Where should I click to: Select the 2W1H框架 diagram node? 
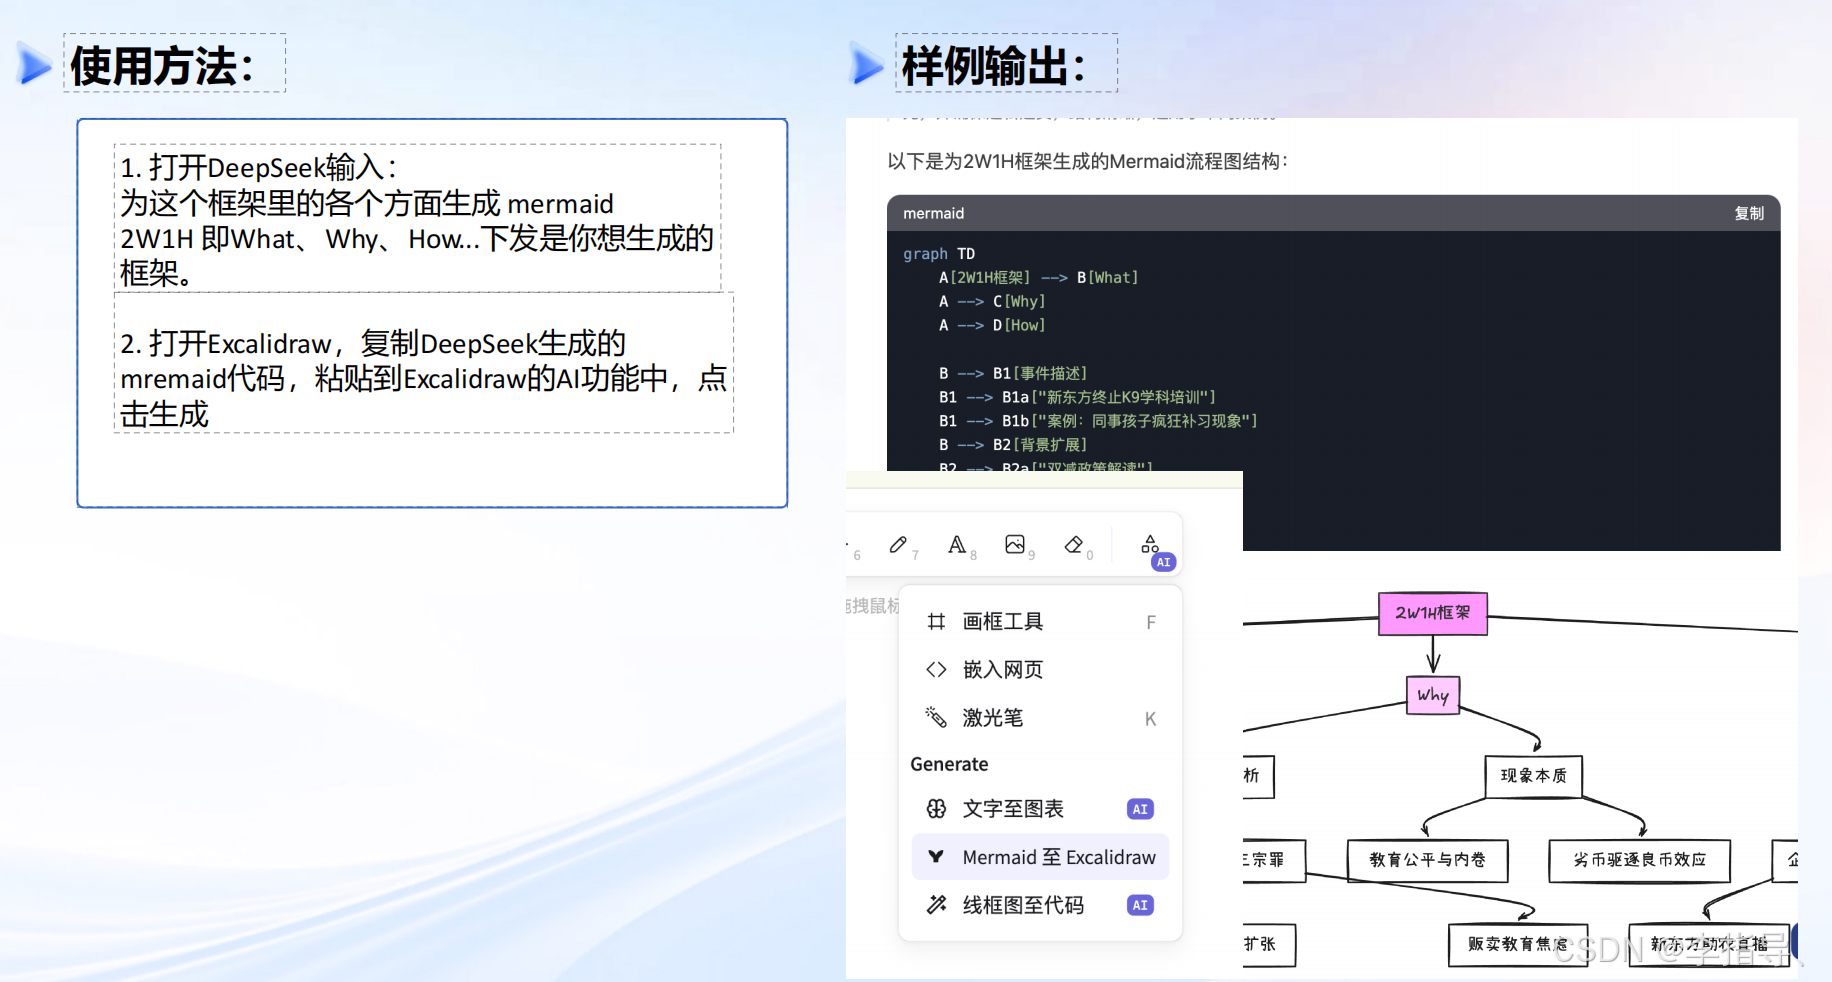click(1433, 613)
